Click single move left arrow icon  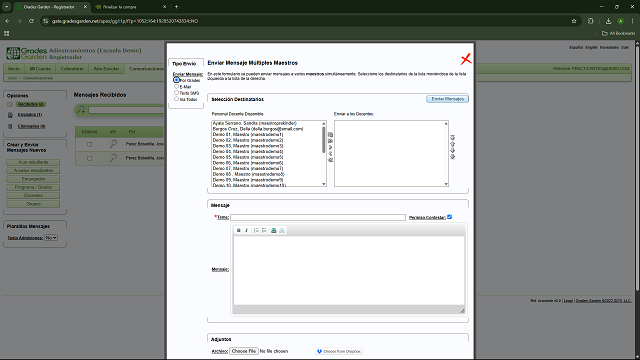(331, 153)
